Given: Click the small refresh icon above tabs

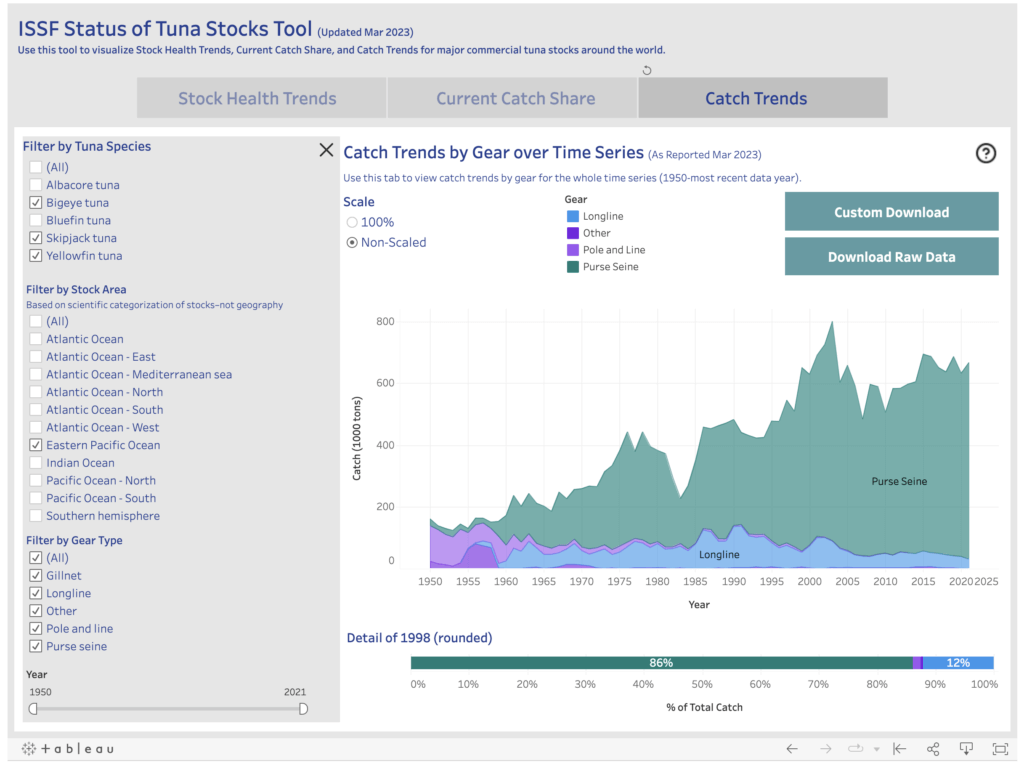Looking at the screenshot, I should [x=647, y=70].
